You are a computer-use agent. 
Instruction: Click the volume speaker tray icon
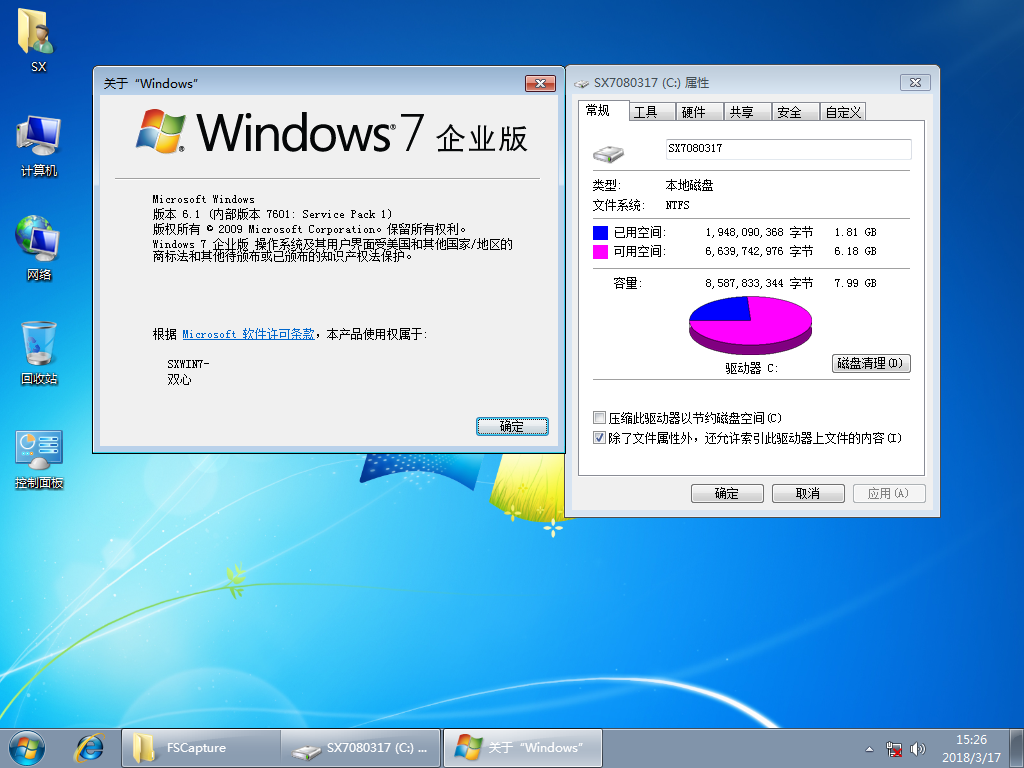(918, 748)
